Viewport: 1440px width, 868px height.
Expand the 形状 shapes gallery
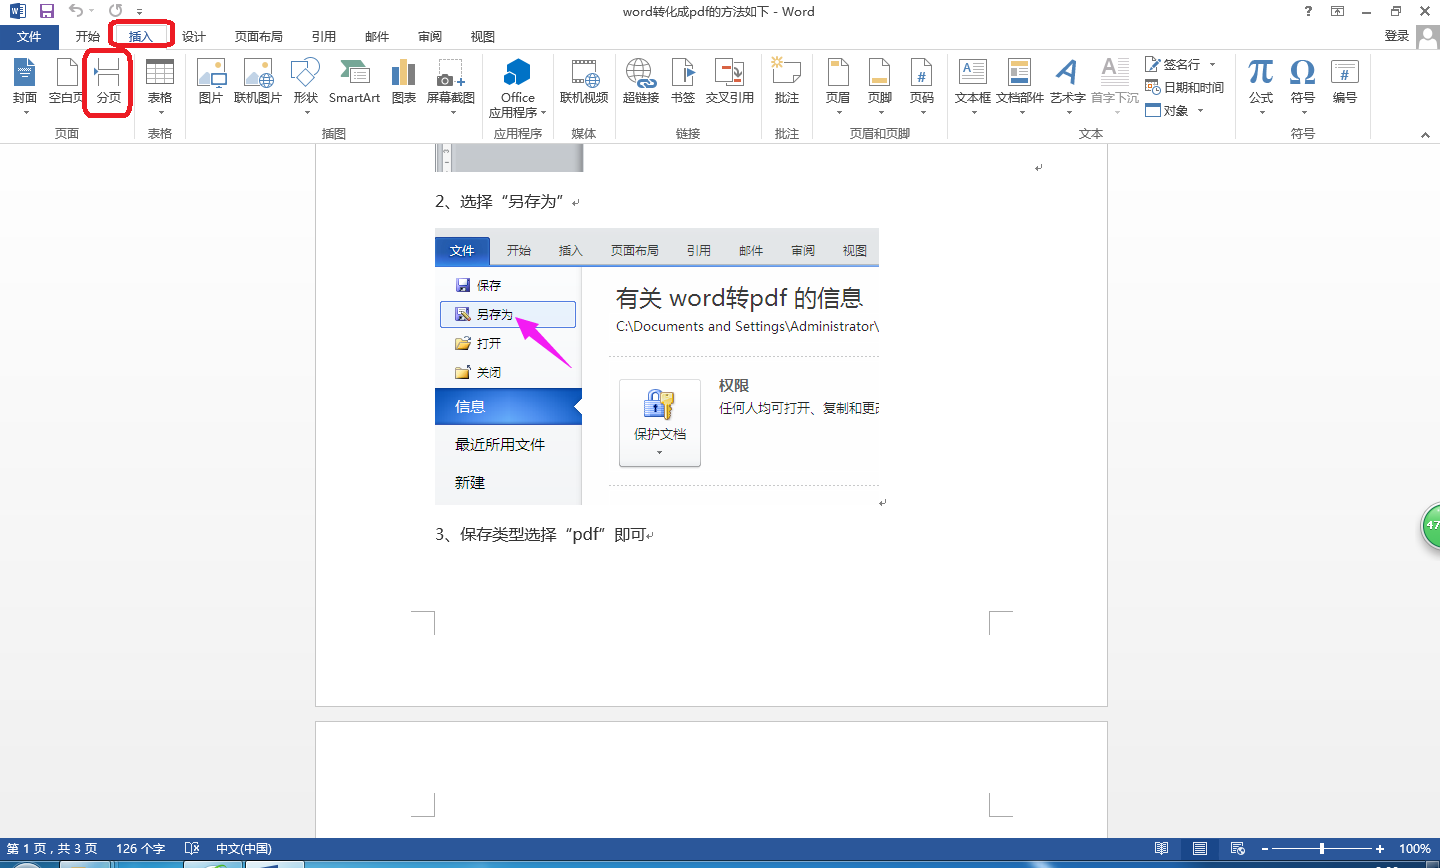(306, 86)
